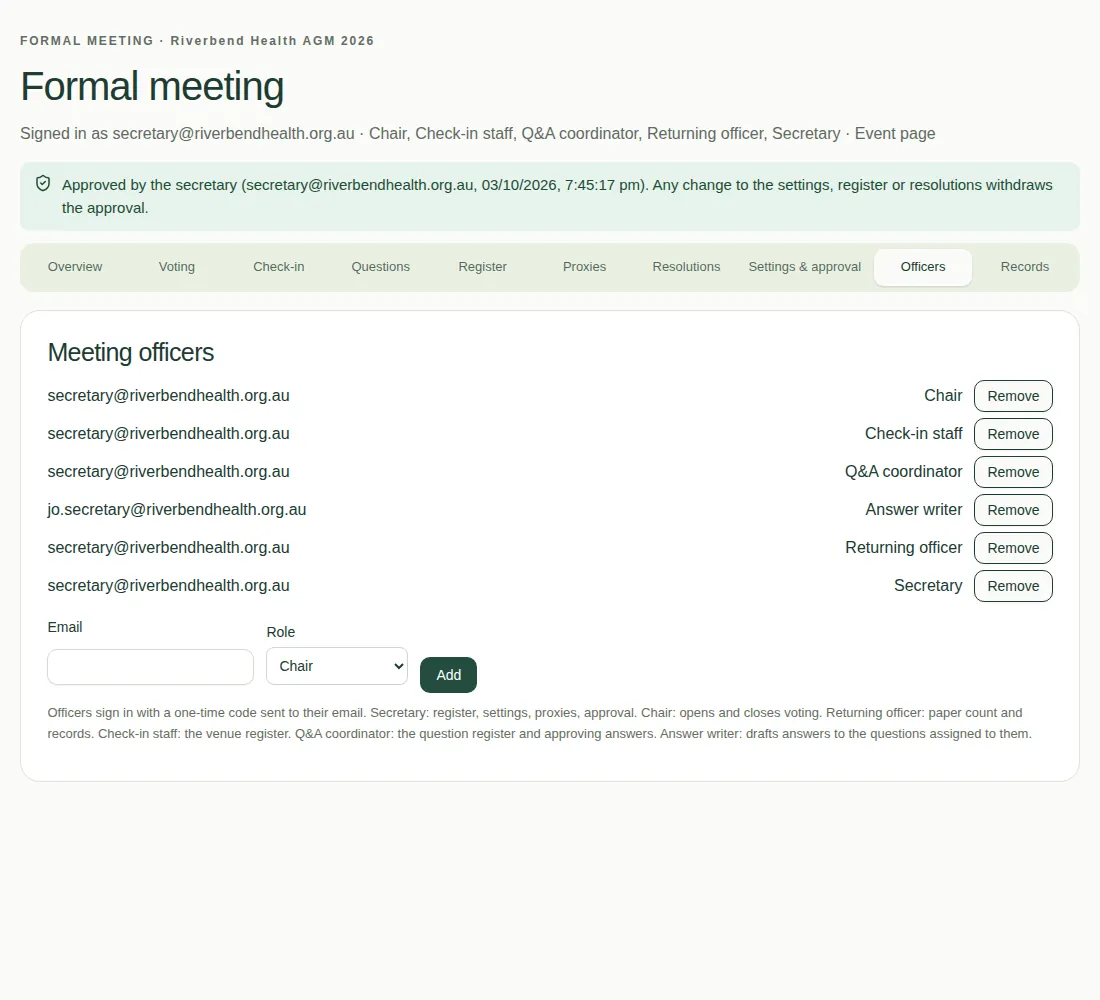Remove the Chair officer
Viewport: 1100px width, 1000px height.
(x=1013, y=396)
